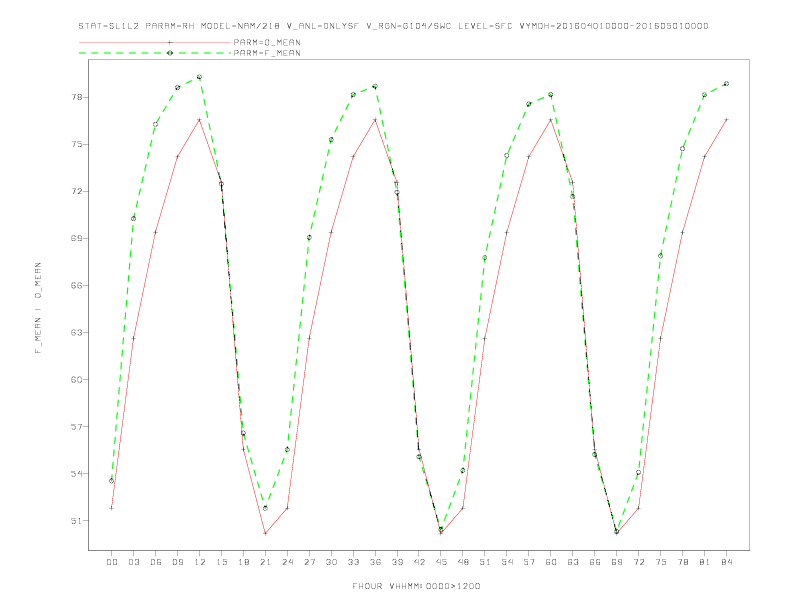This screenshot has height=612, width=792.
Task: Click x-axis forecast hour label 27
Action: (309, 562)
